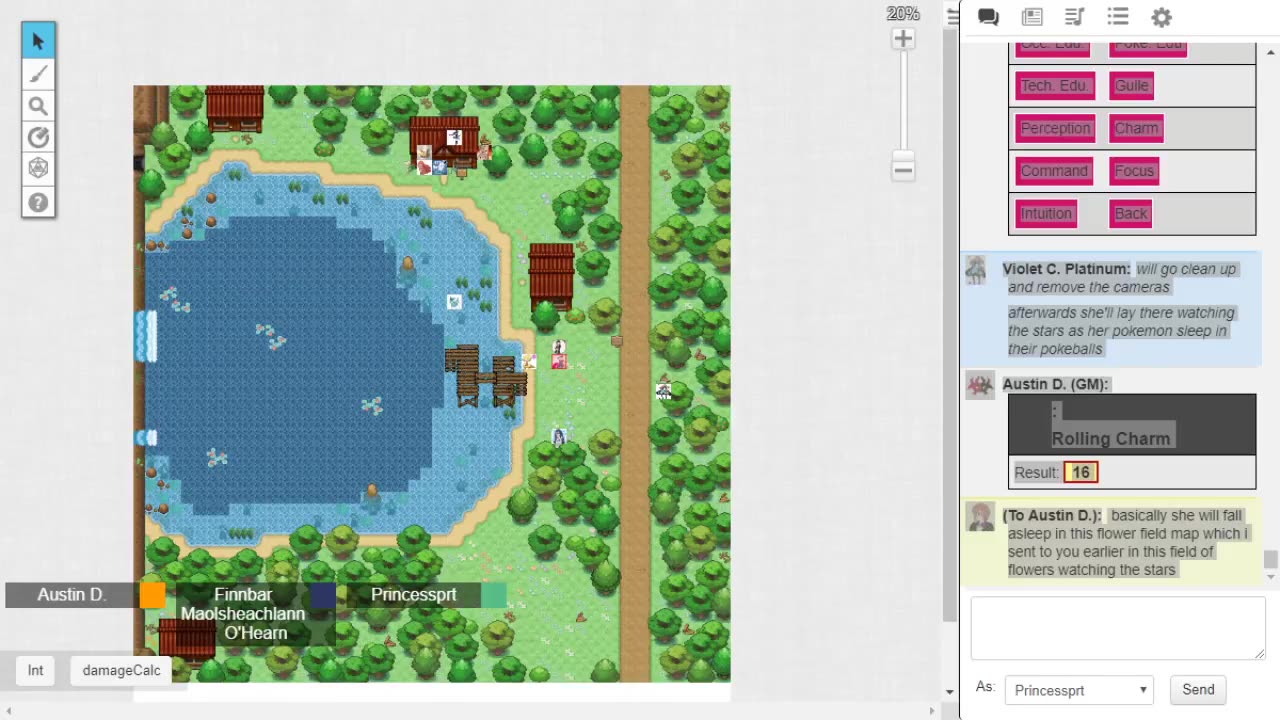Click the Send chat button
Viewport: 1280px width, 720px height.
click(x=1198, y=689)
